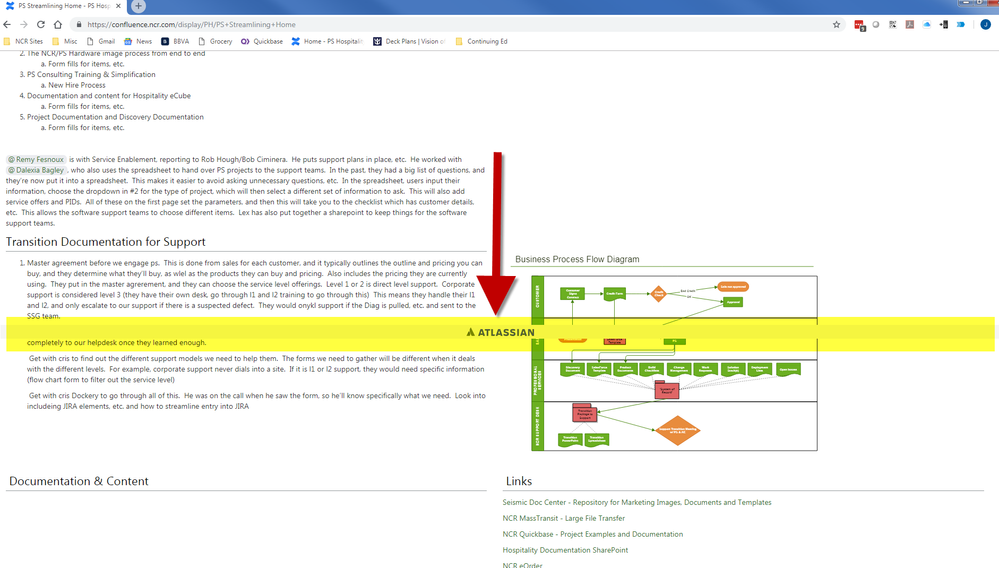
Task: Click the iCloud cloud extension icon
Action: coord(927,24)
